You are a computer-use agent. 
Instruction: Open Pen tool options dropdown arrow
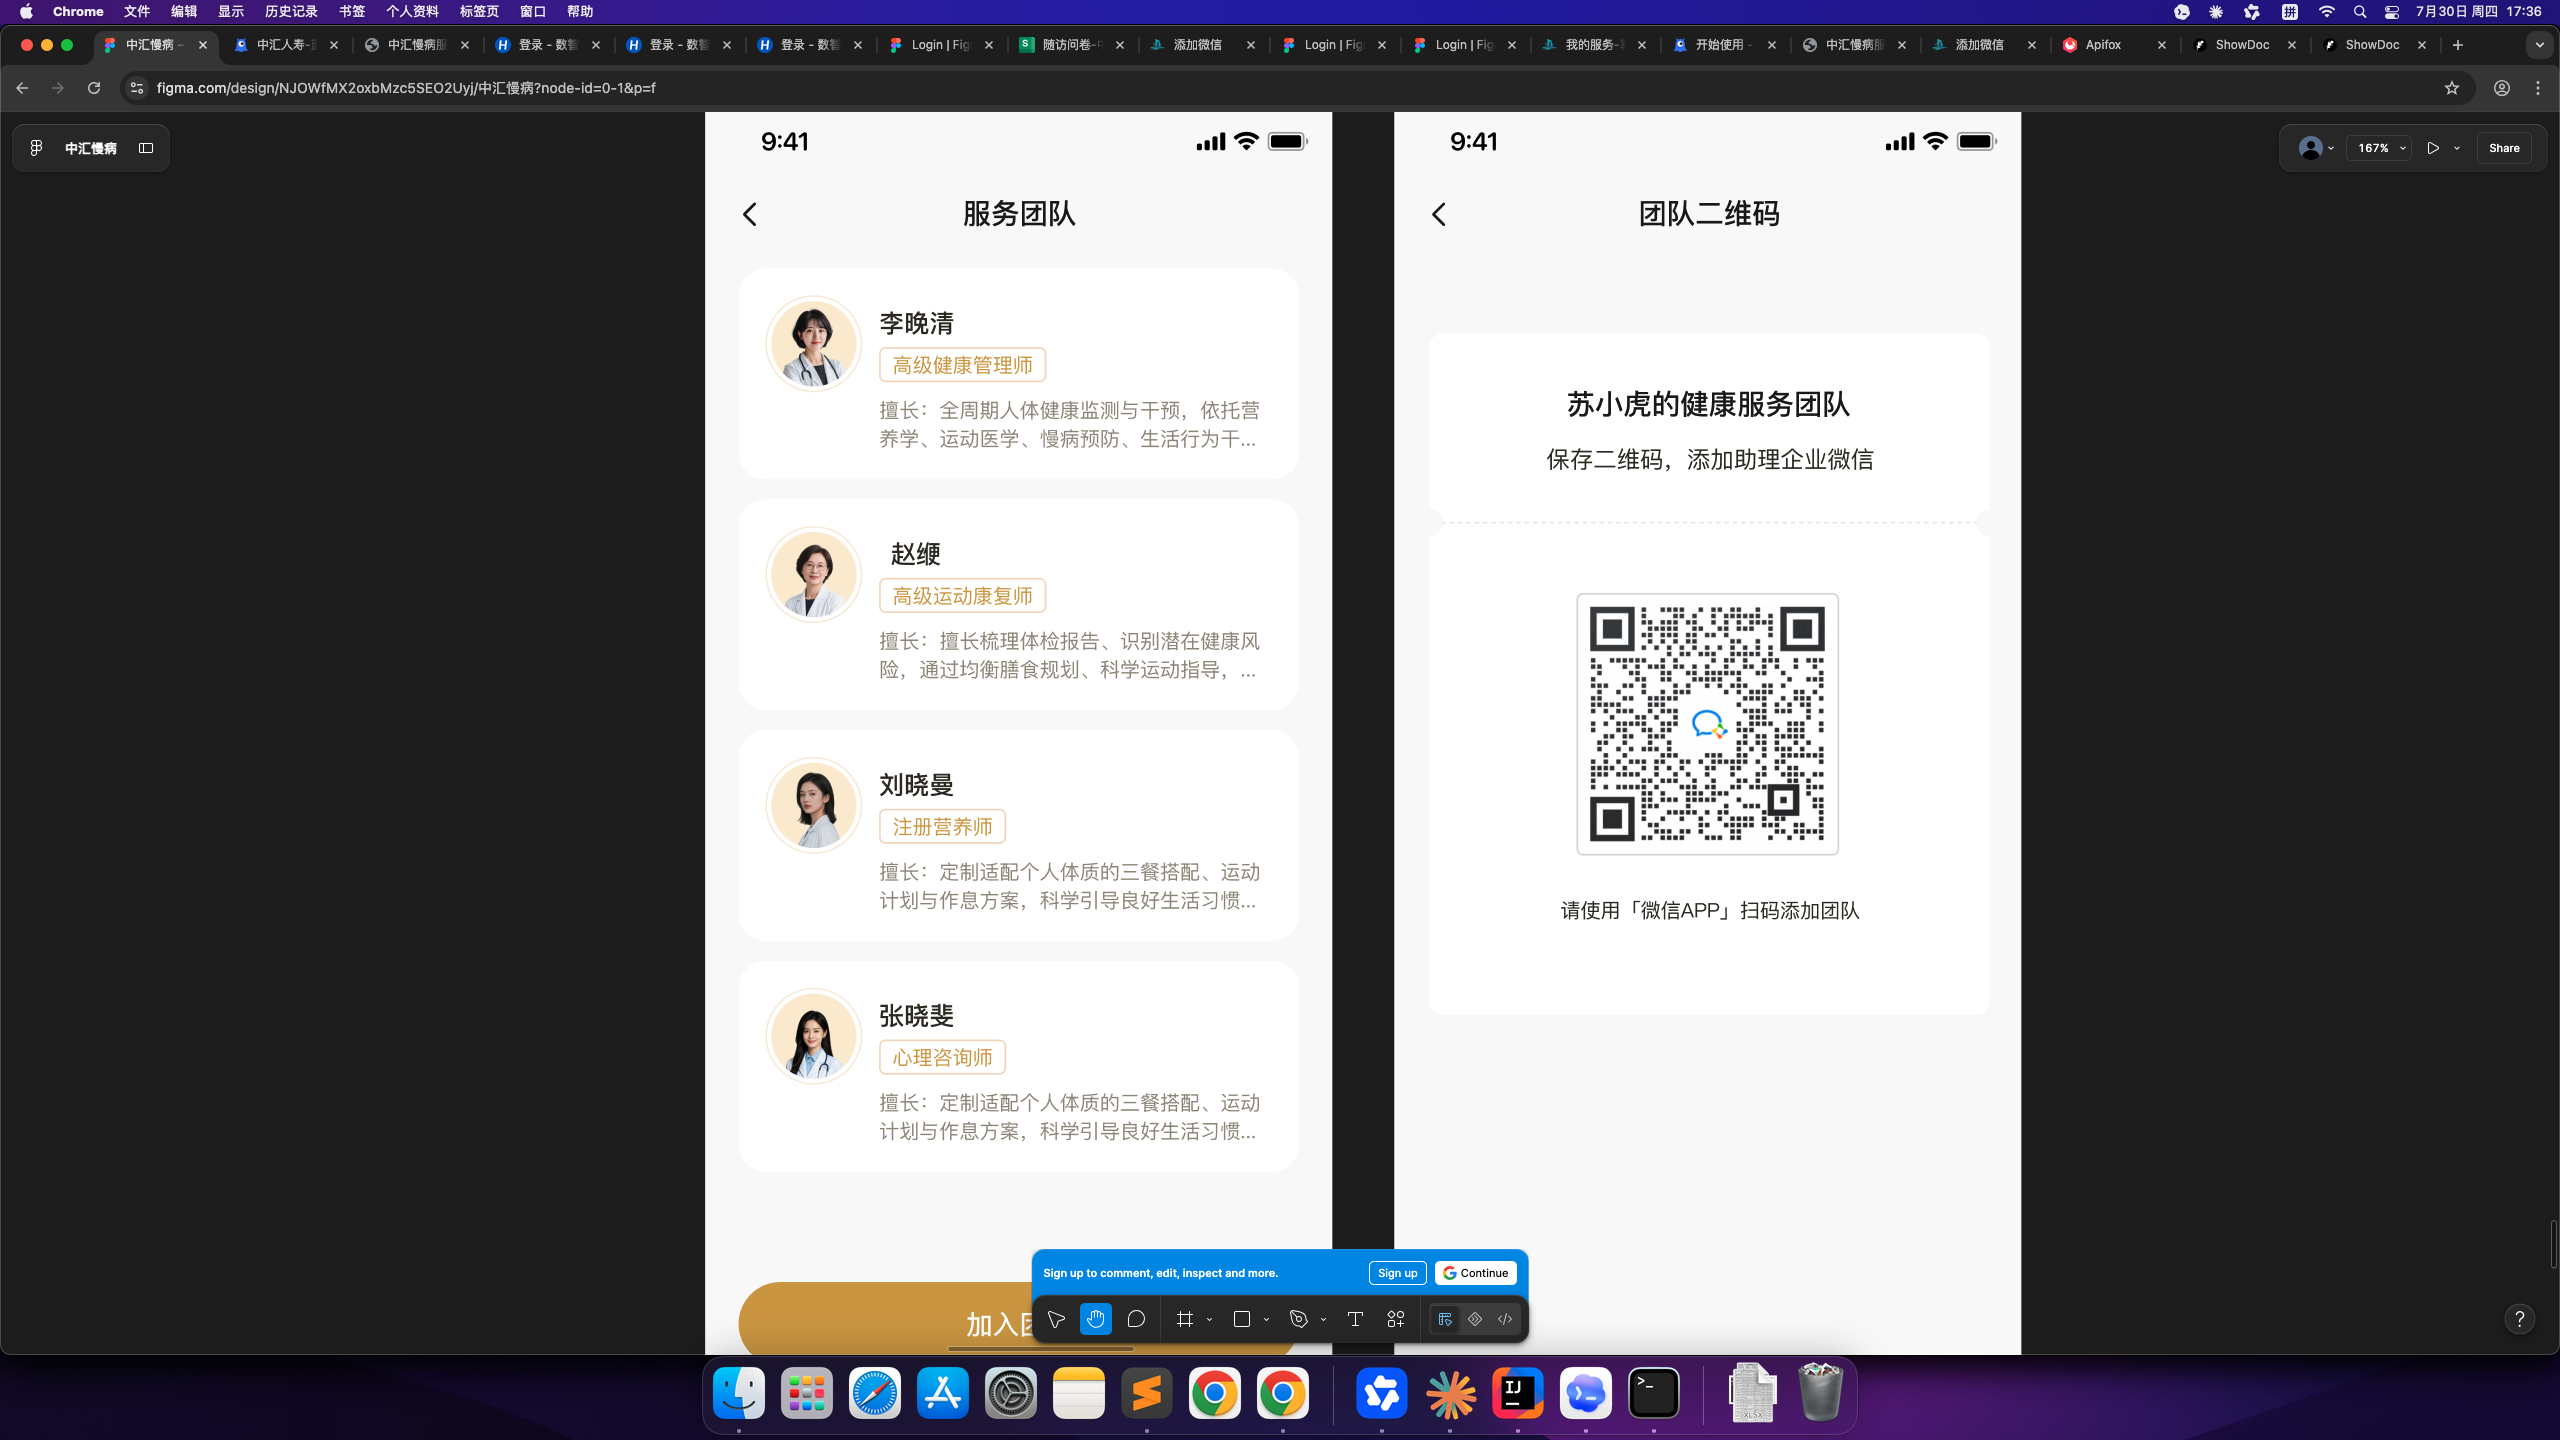tap(1324, 1320)
